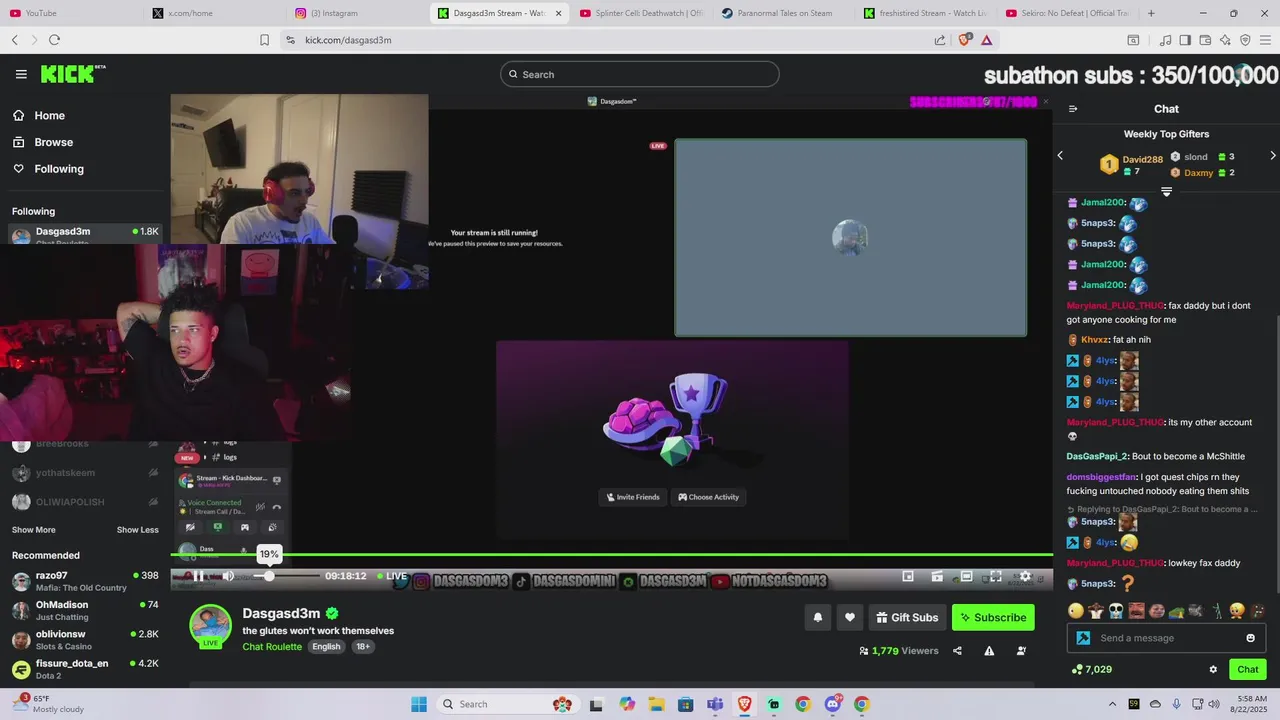Show next Weekly Top Gifters page
Viewport: 1280px width, 720px height.
[1272, 156]
